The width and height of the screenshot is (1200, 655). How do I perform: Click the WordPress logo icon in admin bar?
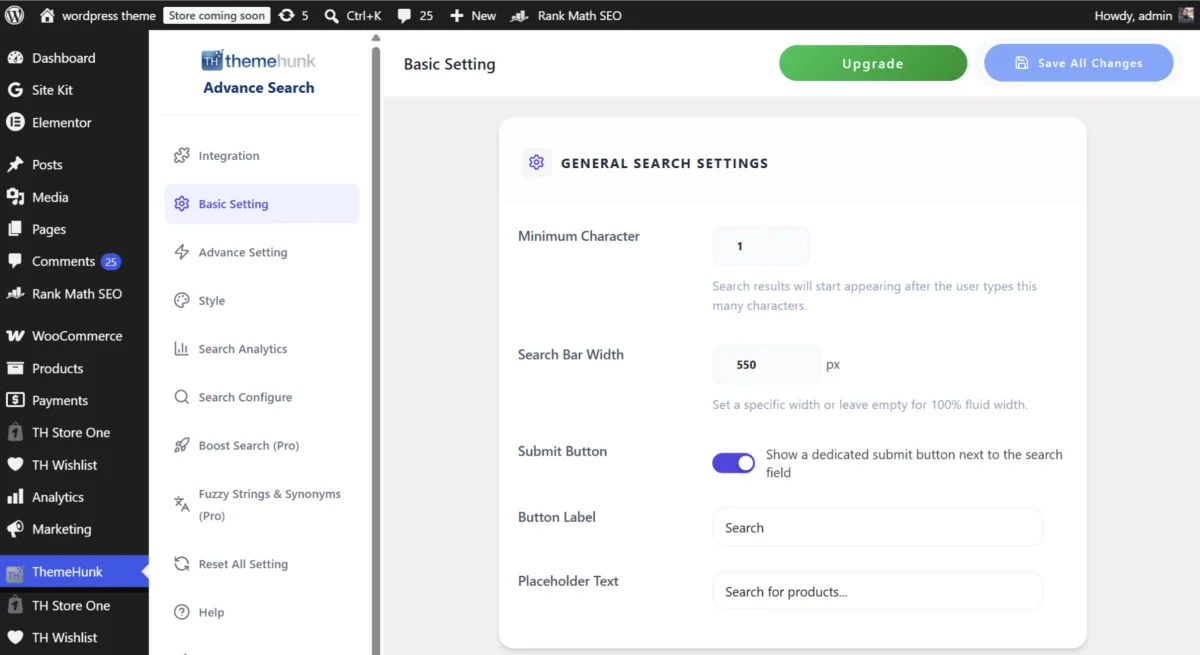coord(15,16)
